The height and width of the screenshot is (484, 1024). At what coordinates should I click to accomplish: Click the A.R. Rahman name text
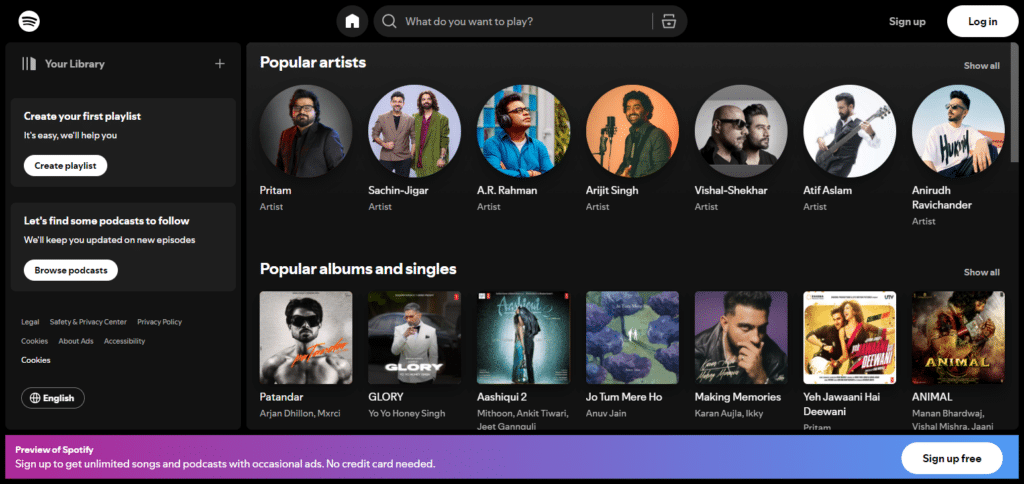[x=507, y=191]
